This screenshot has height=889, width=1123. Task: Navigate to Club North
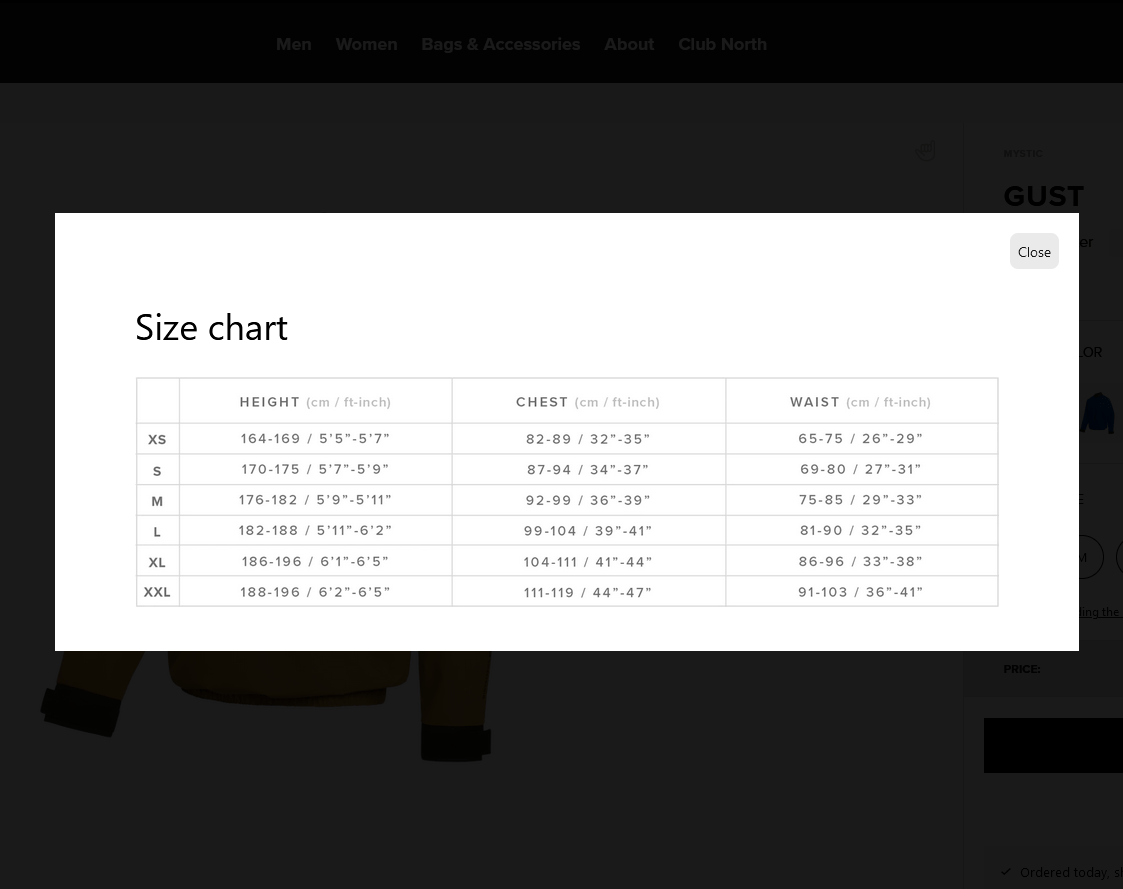pyautogui.click(x=722, y=44)
